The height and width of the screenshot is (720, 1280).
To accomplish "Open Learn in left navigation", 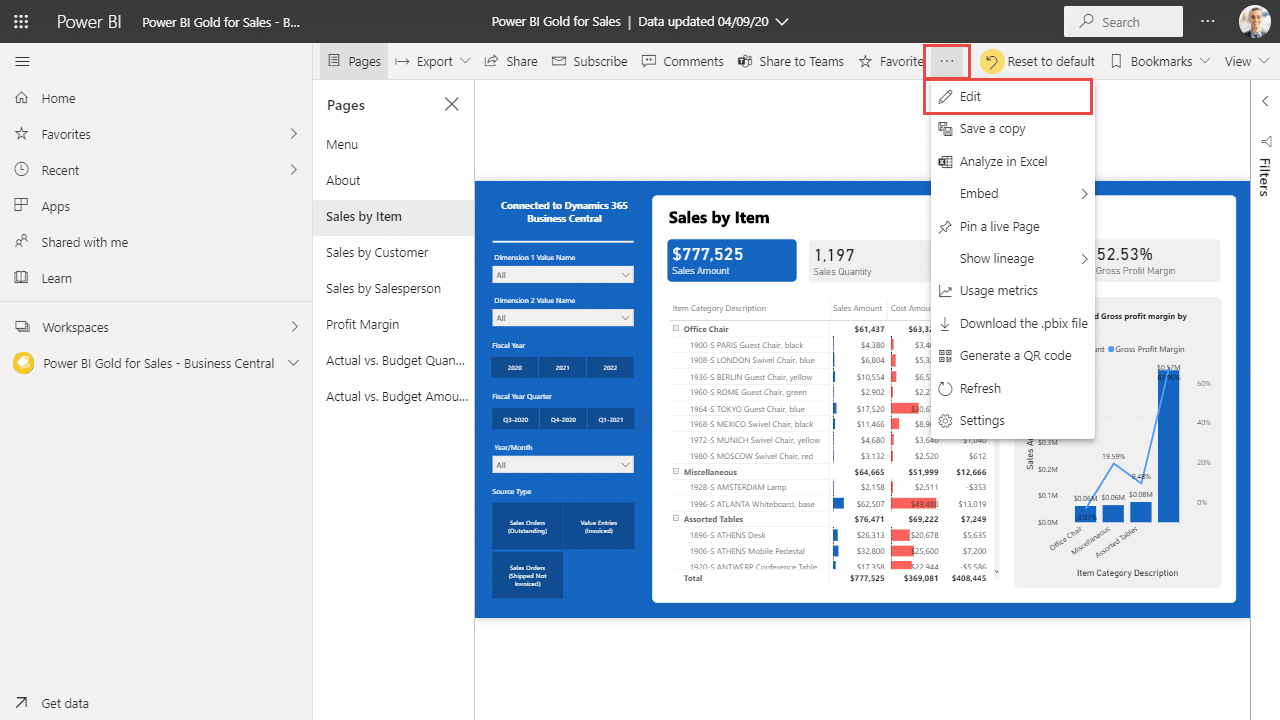I will 156,278.
